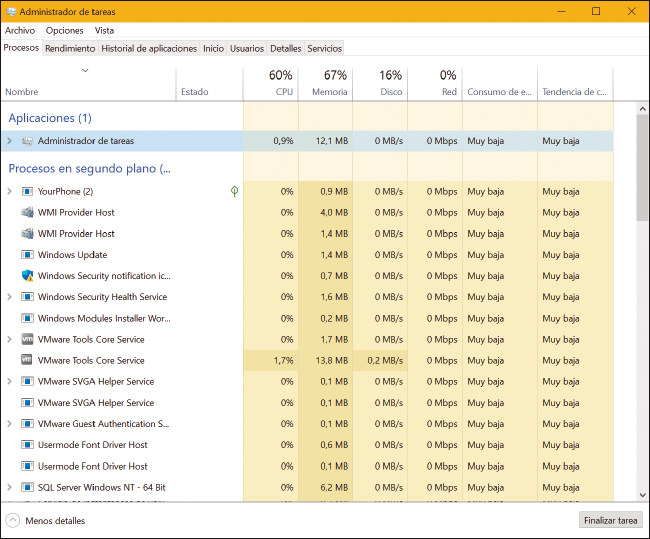
Task: Sort by the CPU column header
Action: (x=271, y=84)
